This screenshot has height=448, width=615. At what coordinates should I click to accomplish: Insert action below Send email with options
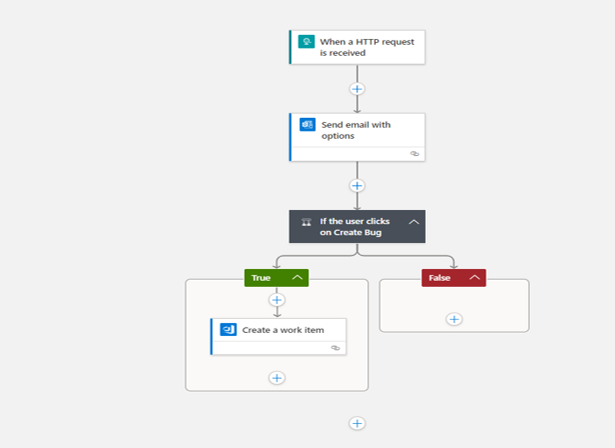point(357,186)
